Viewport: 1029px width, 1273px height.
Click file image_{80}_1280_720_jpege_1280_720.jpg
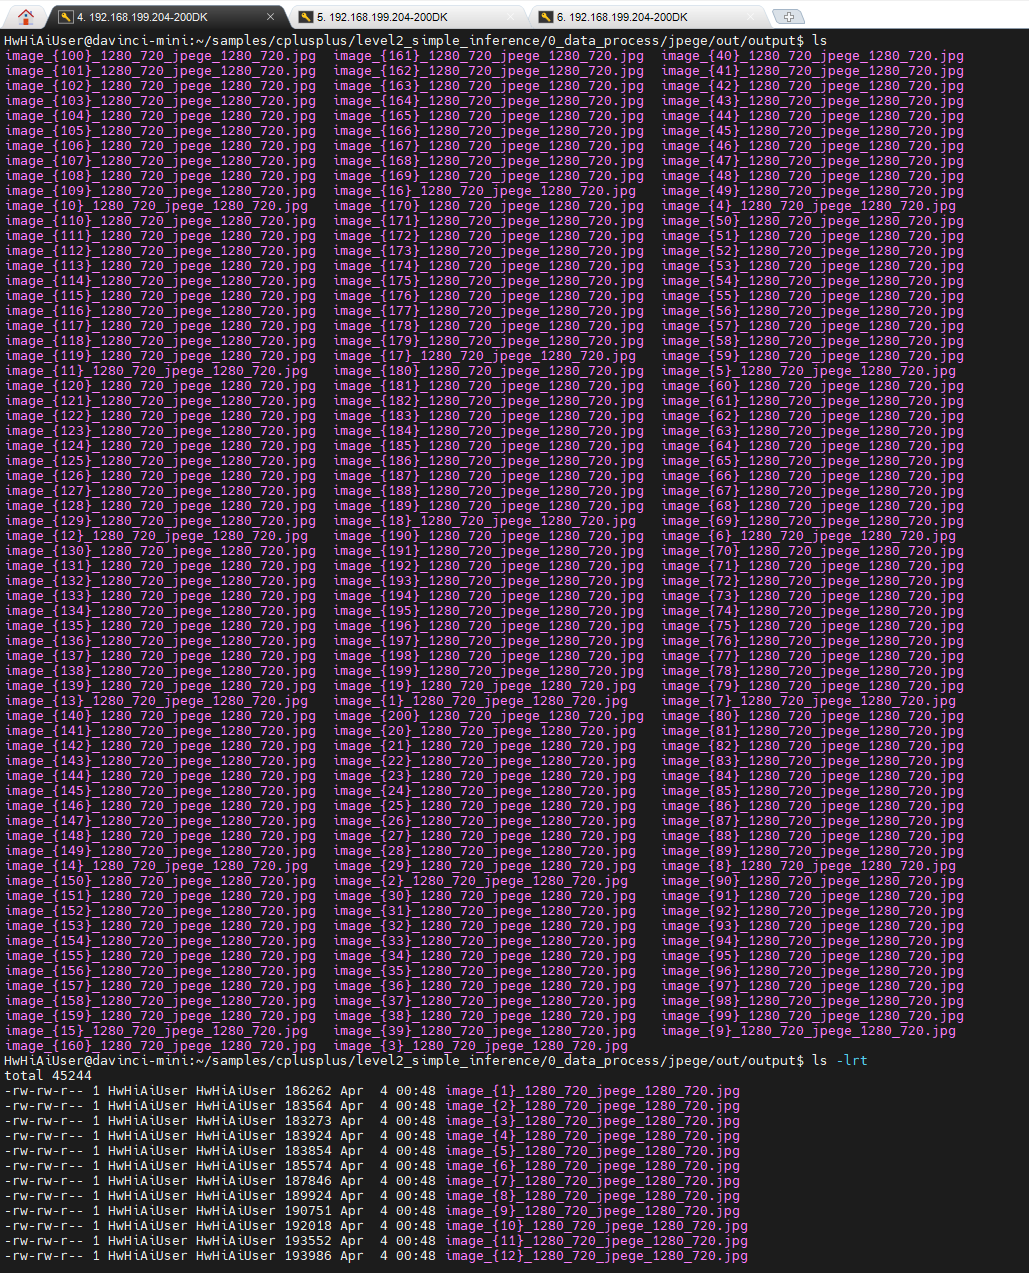(x=813, y=716)
